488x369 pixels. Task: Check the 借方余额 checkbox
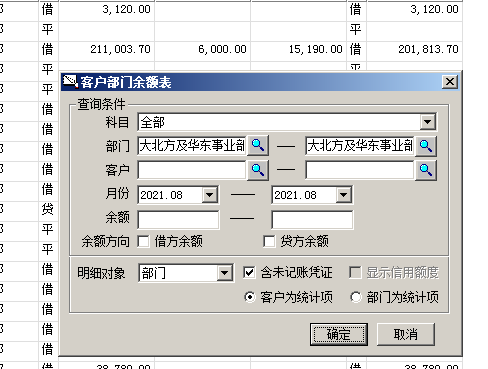coord(144,241)
